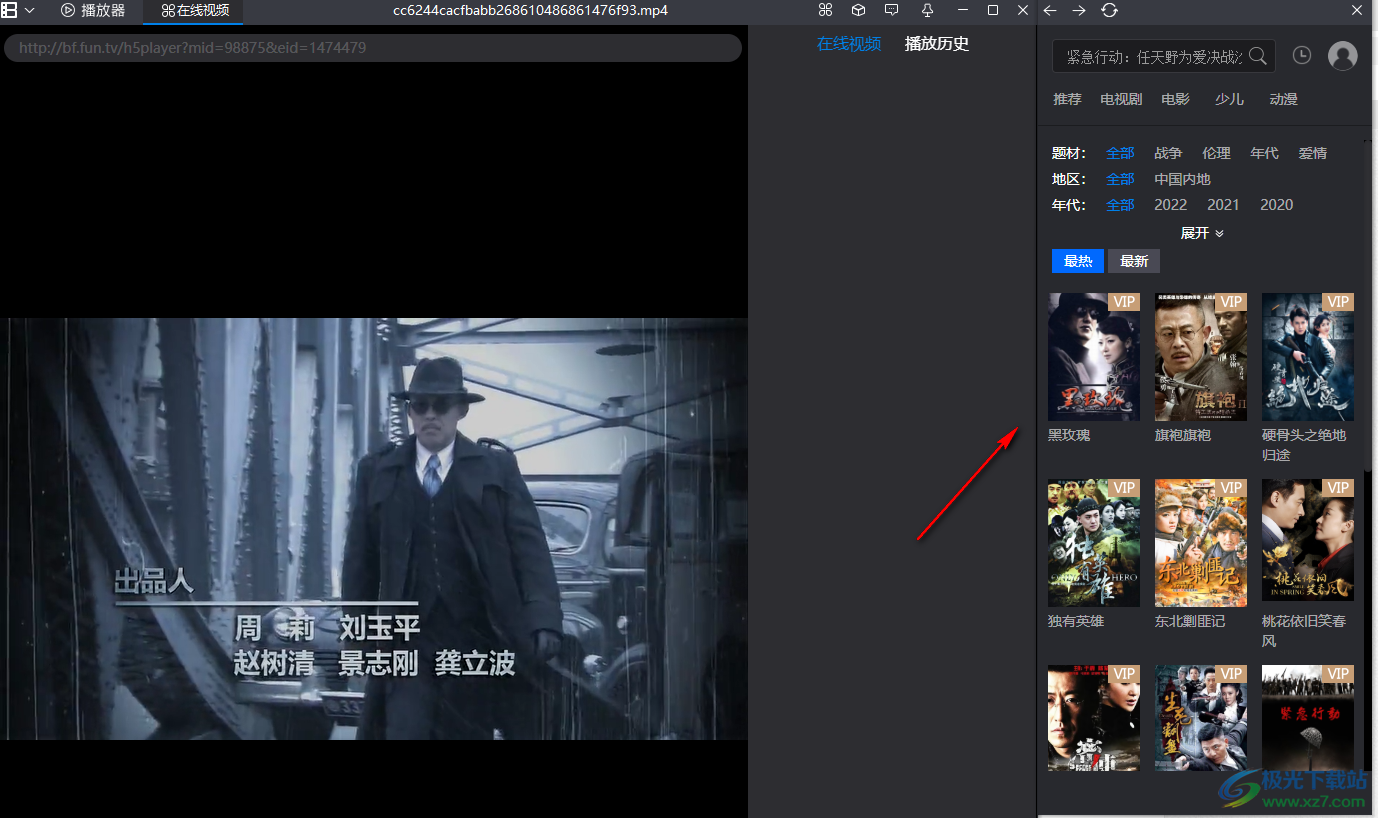Click the 3D box icon in title bar

click(858, 10)
